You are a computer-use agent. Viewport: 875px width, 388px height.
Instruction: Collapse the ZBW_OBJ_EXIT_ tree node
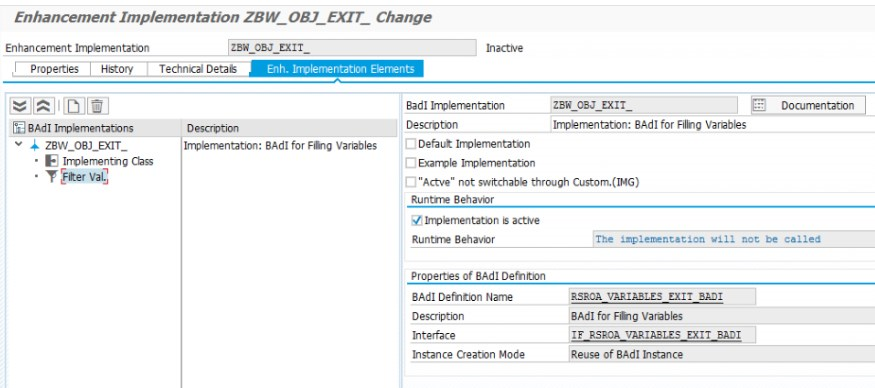click(19, 145)
